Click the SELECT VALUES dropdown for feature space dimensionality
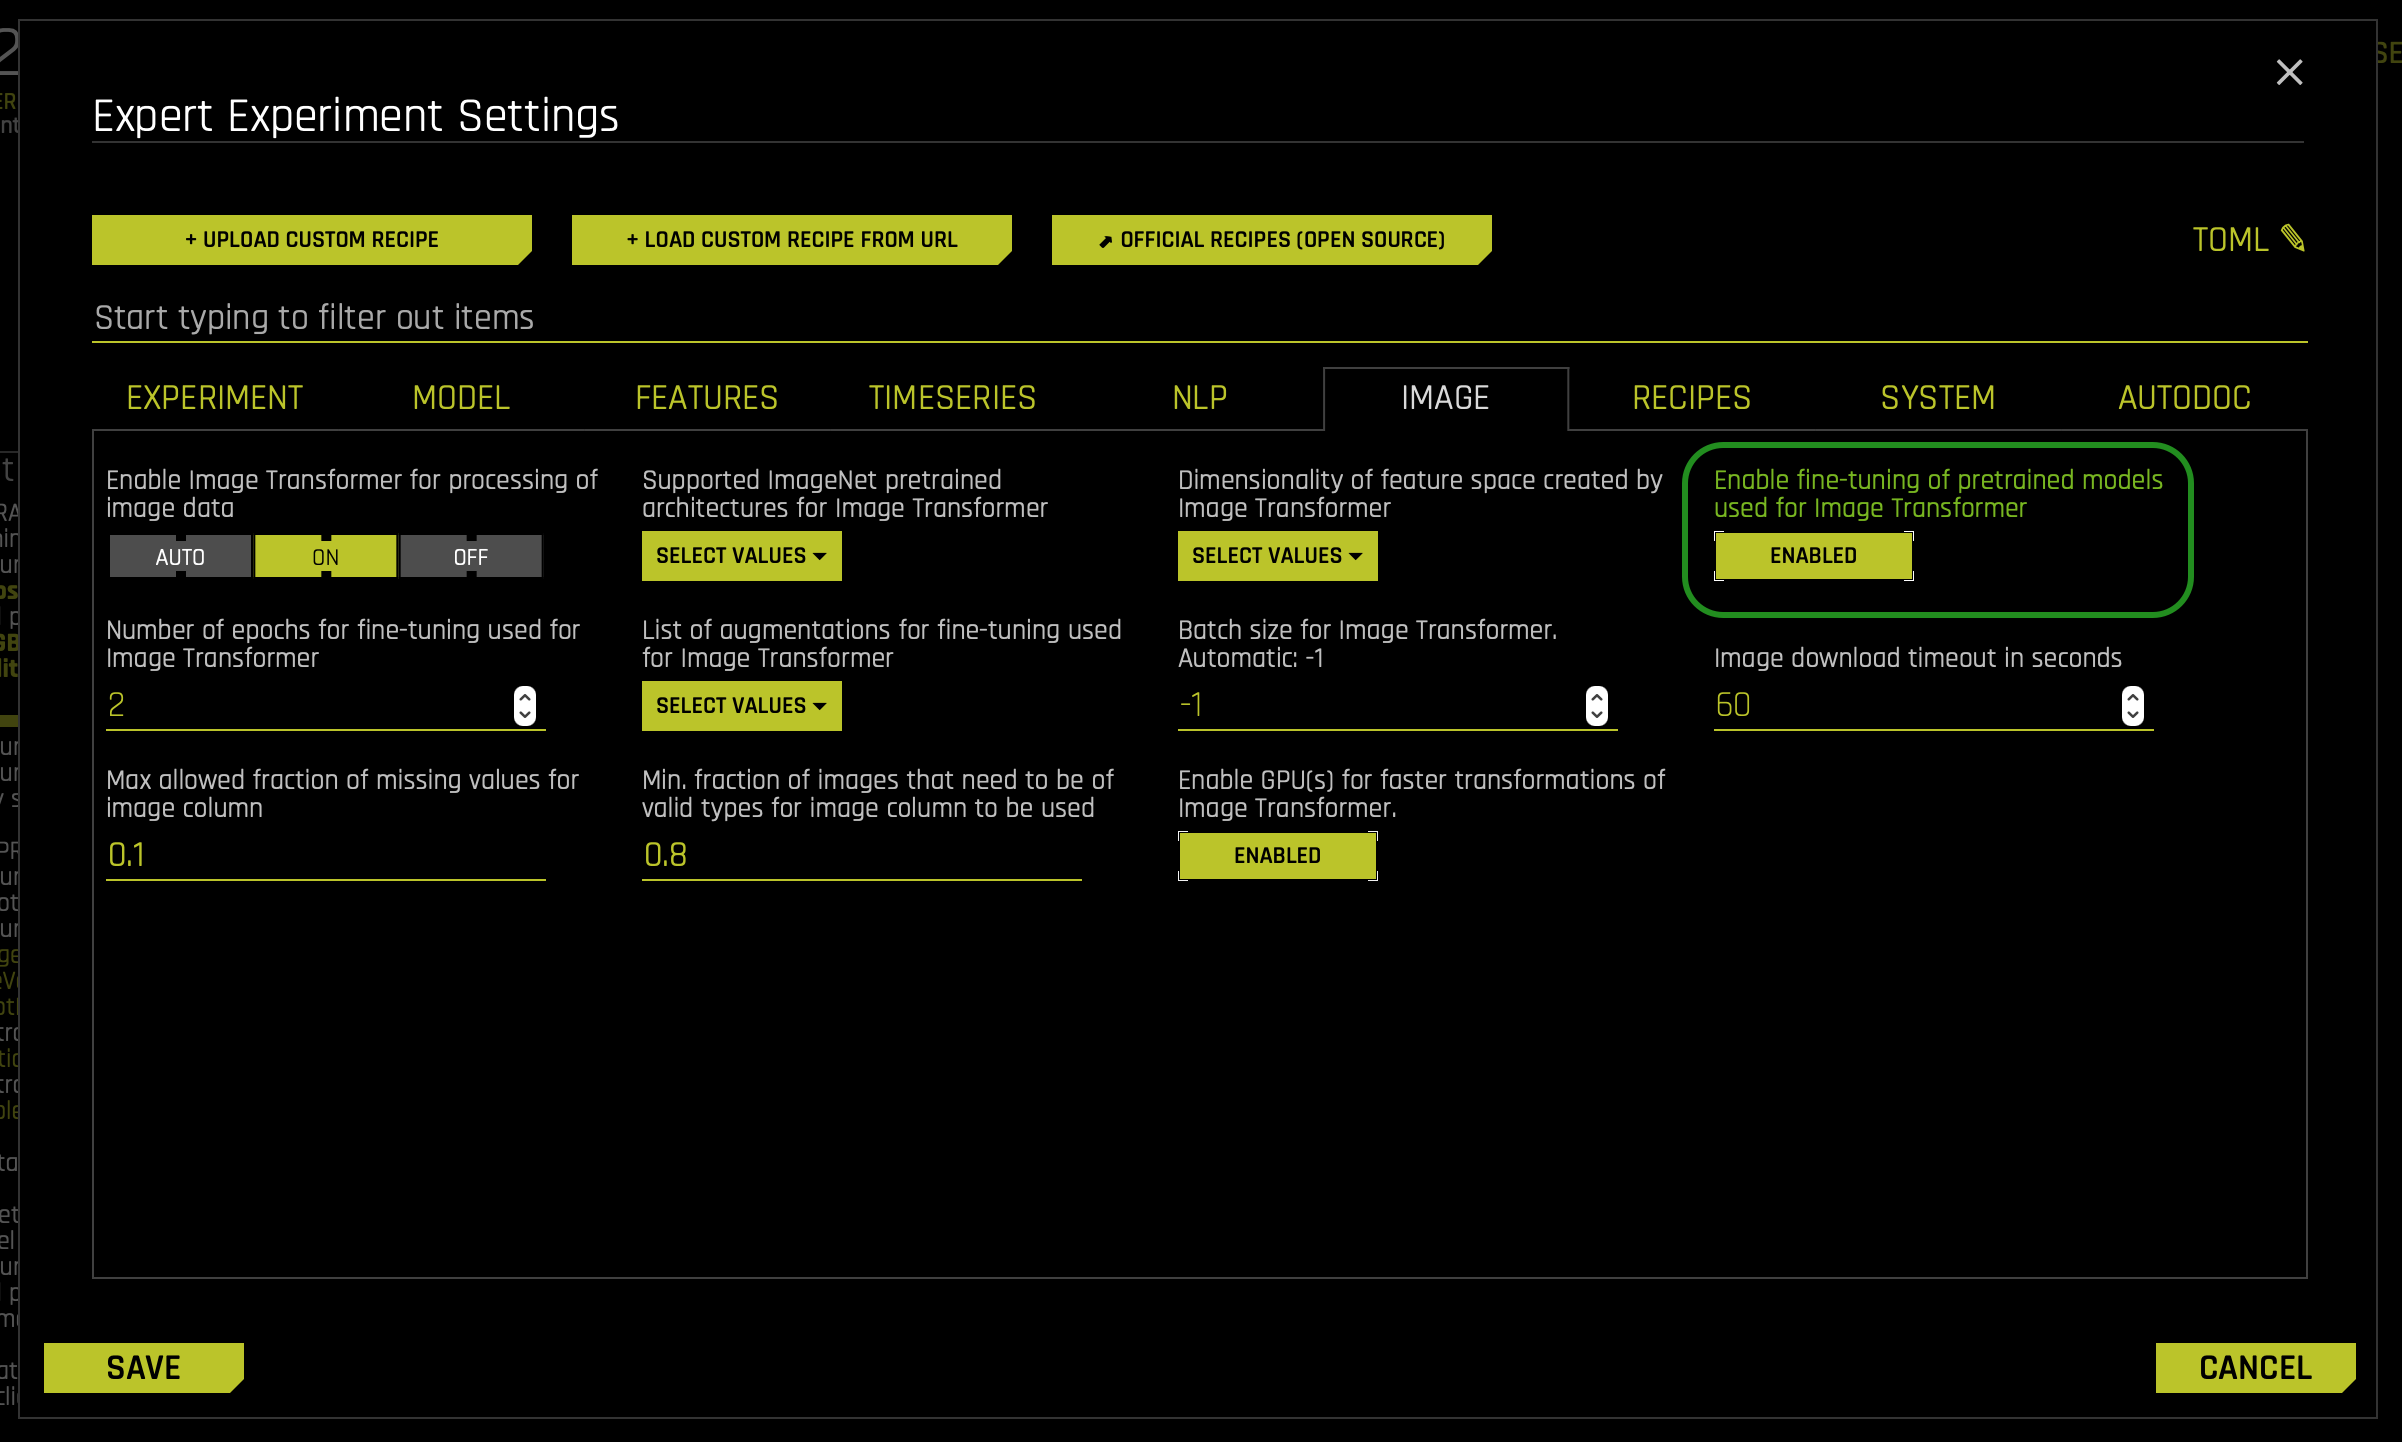This screenshot has height=1442, width=2402. point(1276,554)
